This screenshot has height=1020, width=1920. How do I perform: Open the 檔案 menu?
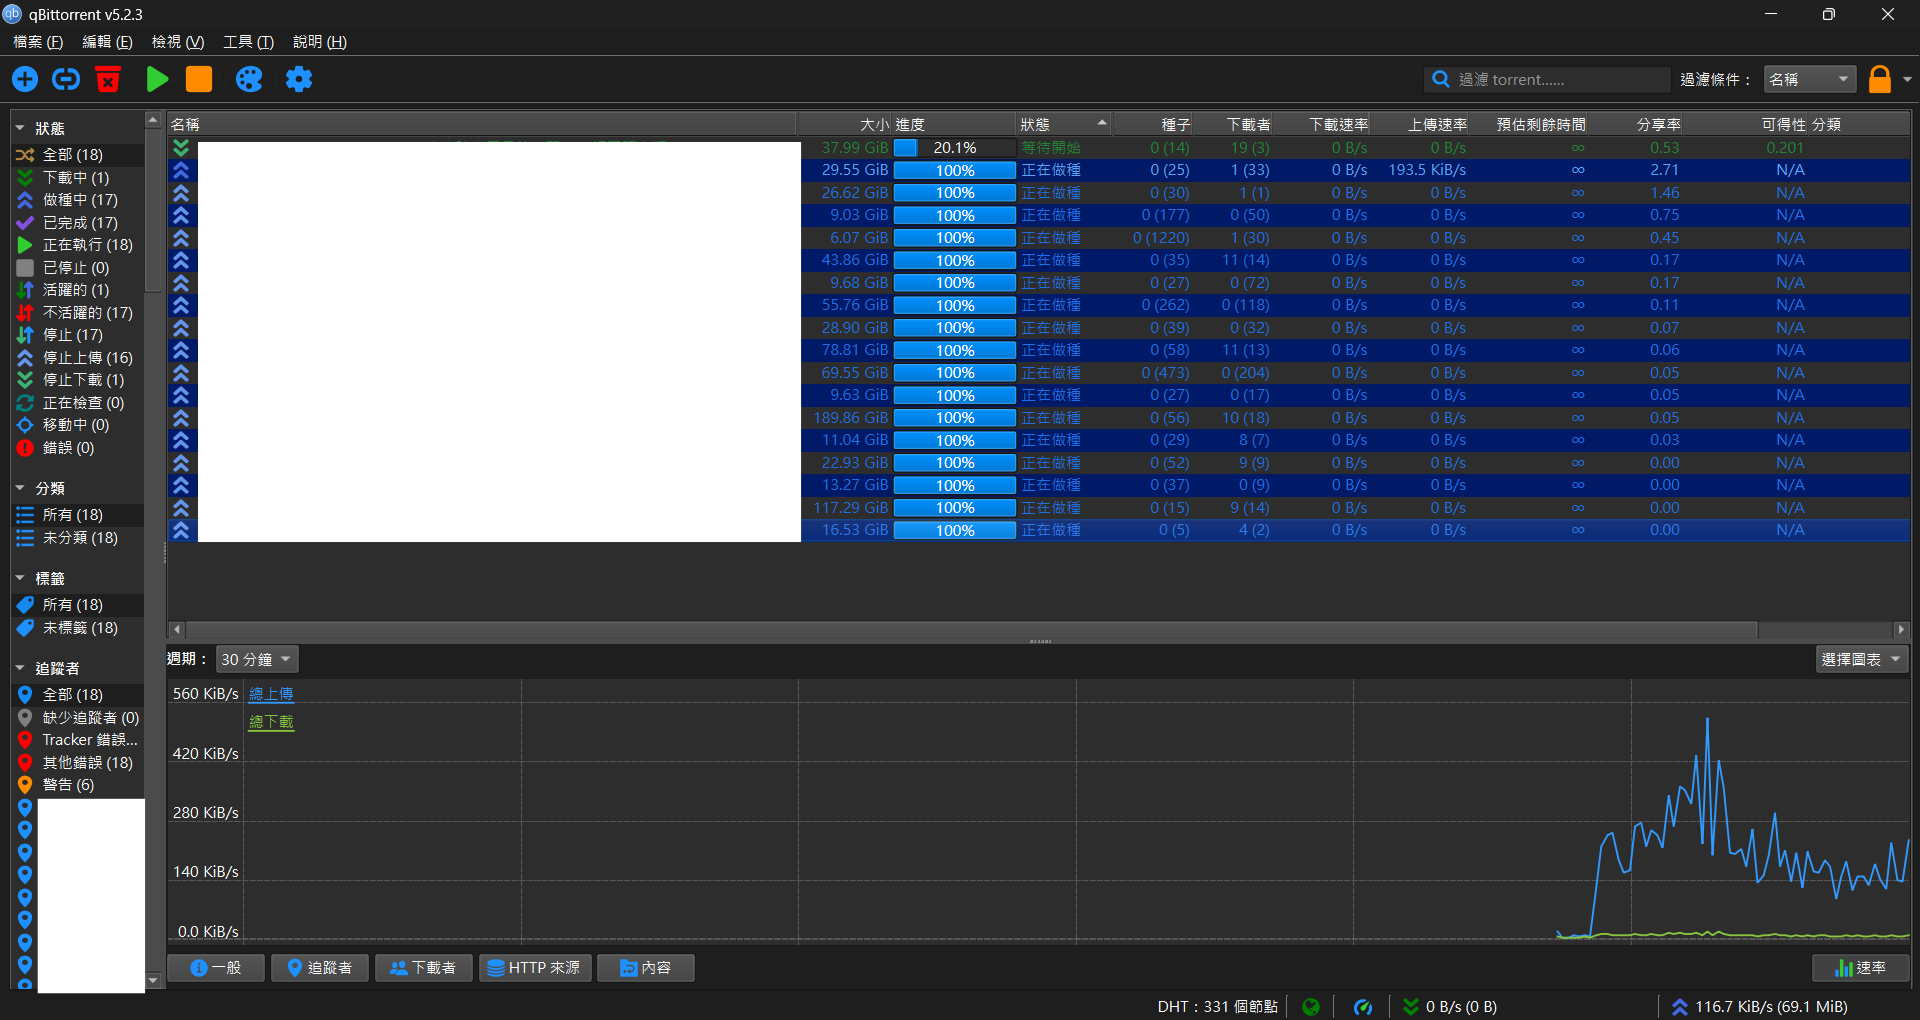(38, 41)
